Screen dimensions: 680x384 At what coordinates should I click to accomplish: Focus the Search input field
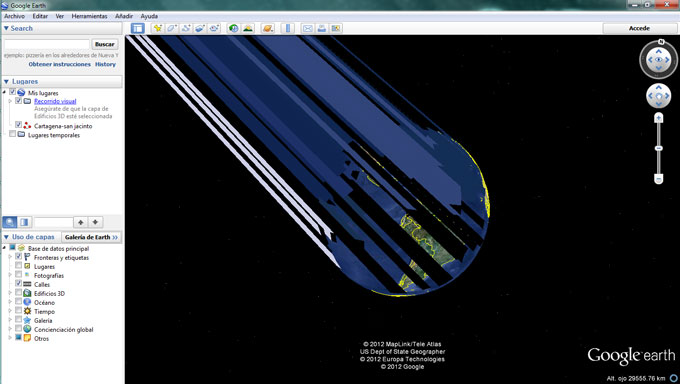click(47, 44)
